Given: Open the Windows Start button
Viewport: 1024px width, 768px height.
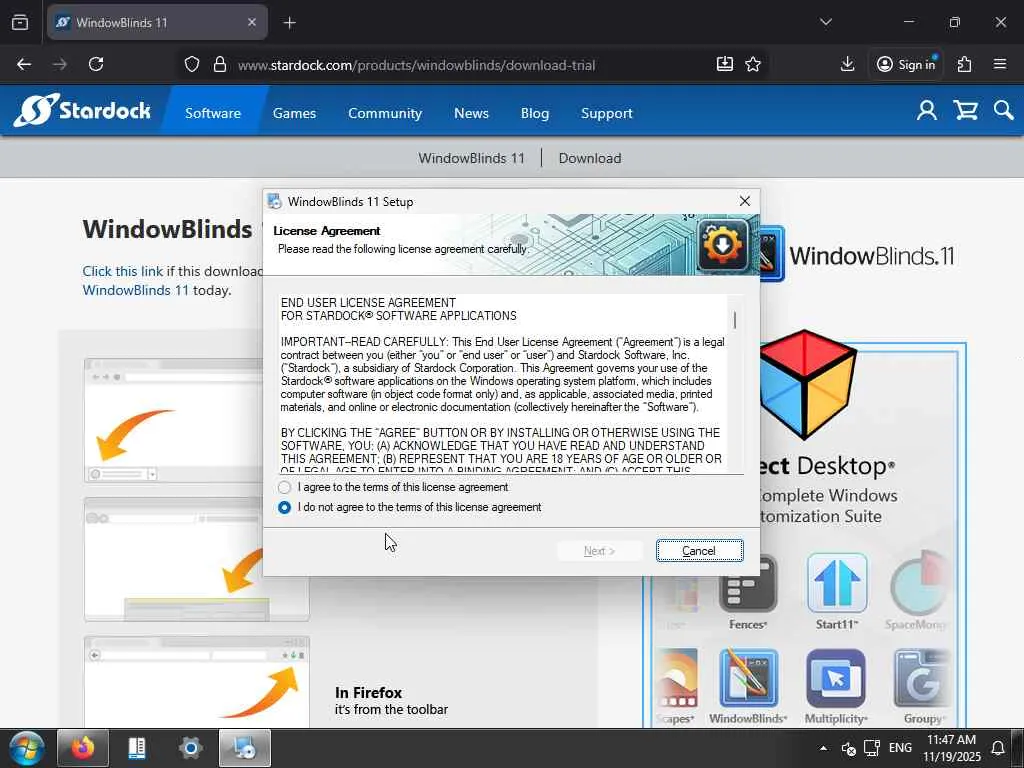Looking at the screenshot, I should [x=26, y=748].
